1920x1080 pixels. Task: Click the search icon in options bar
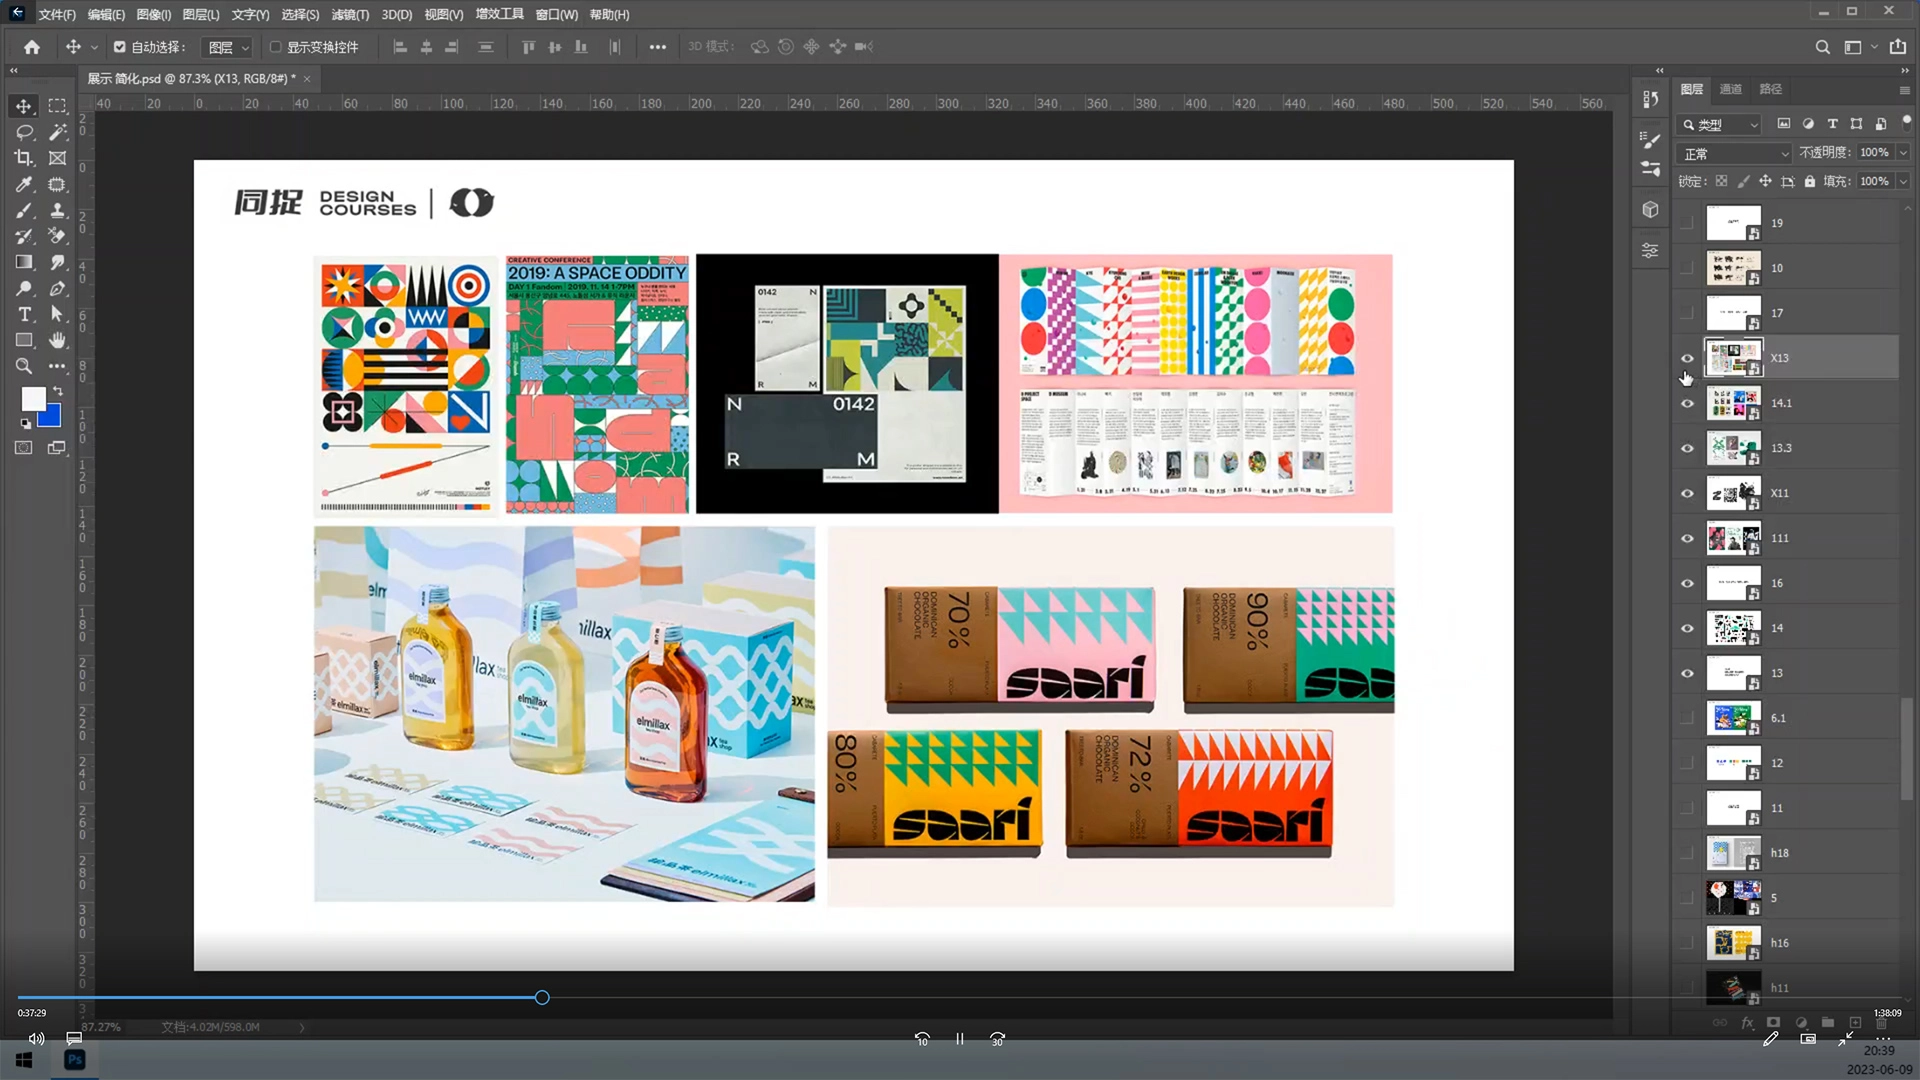click(x=1822, y=47)
